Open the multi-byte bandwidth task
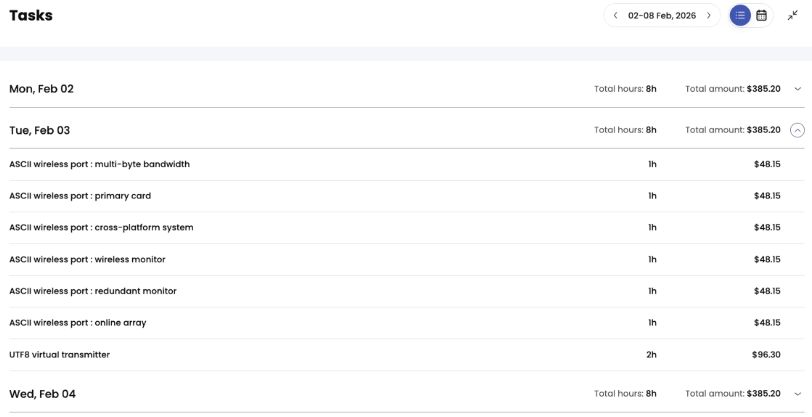Image resolution: width=812 pixels, height=417 pixels. [99, 164]
